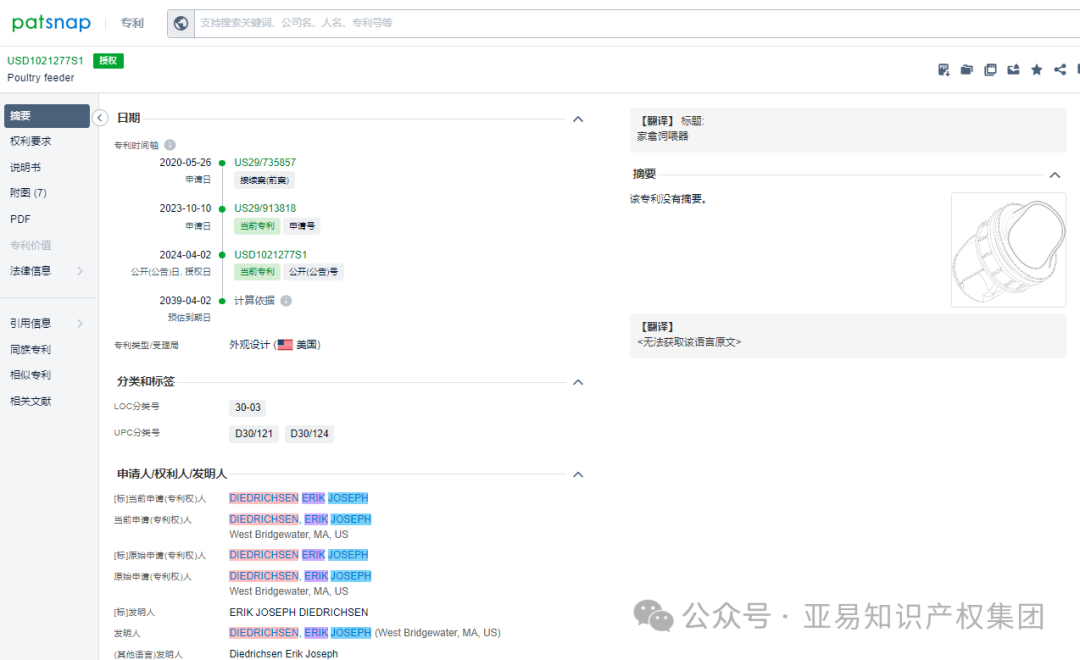Open the save to folder icon
This screenshot has height=660, width=1080.
coord(966,69)
